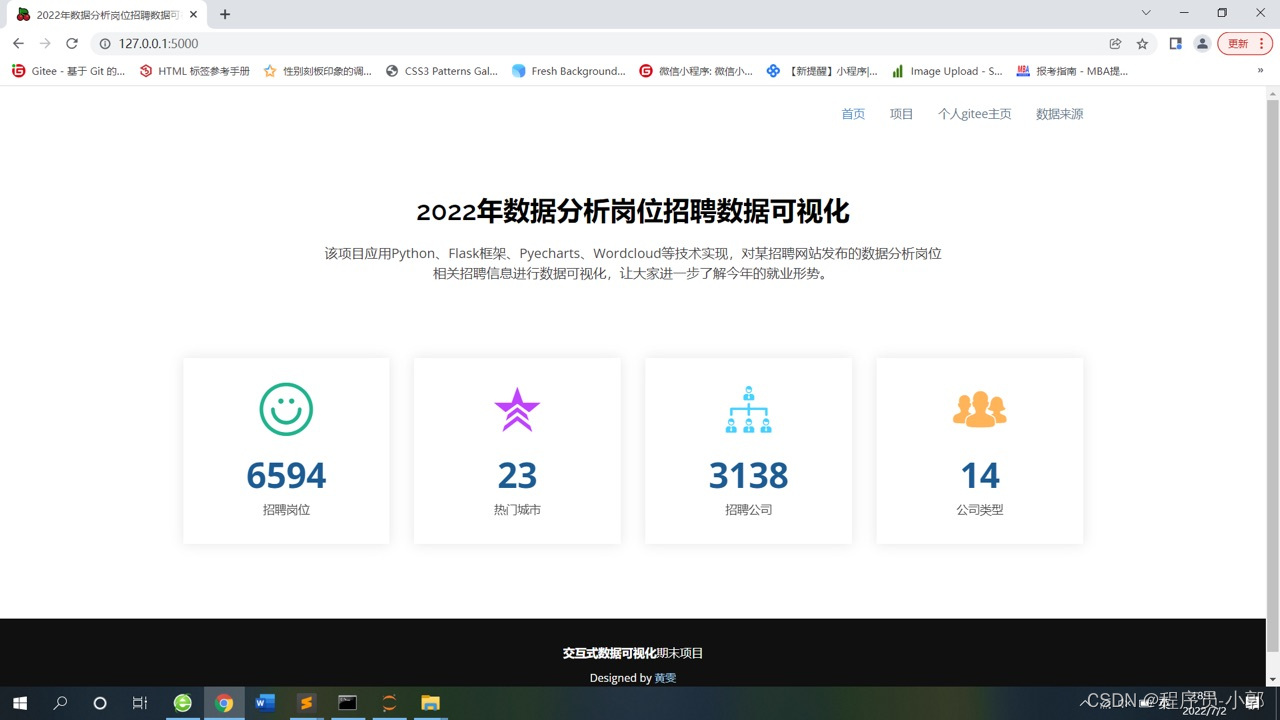Click the page heading 2022年数据分析岗位招聘数据可视化
The height and width of the screenshot is (720, 1280).
pos(633,212)
